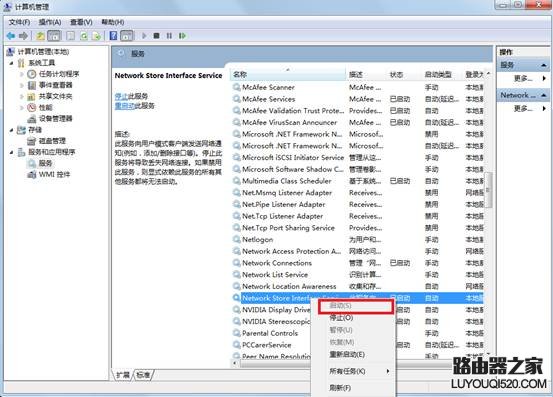Expand the 共享文件夹 node arrow
Image resolution: width=553 pixels, height=397 pixels.
[x=22, y=96]
